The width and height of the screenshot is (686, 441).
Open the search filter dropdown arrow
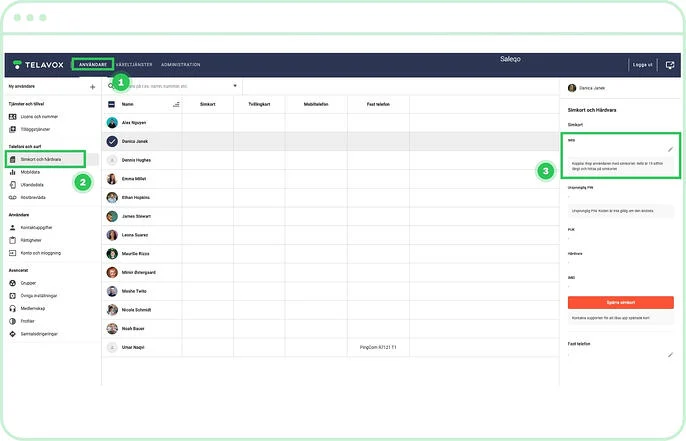235,86
